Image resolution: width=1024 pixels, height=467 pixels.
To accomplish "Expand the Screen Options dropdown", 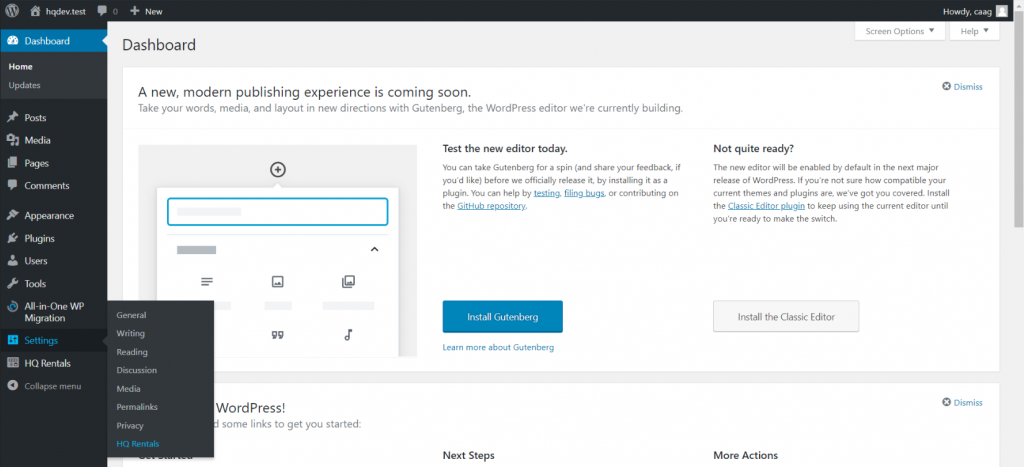I will (x=899, y=31).
